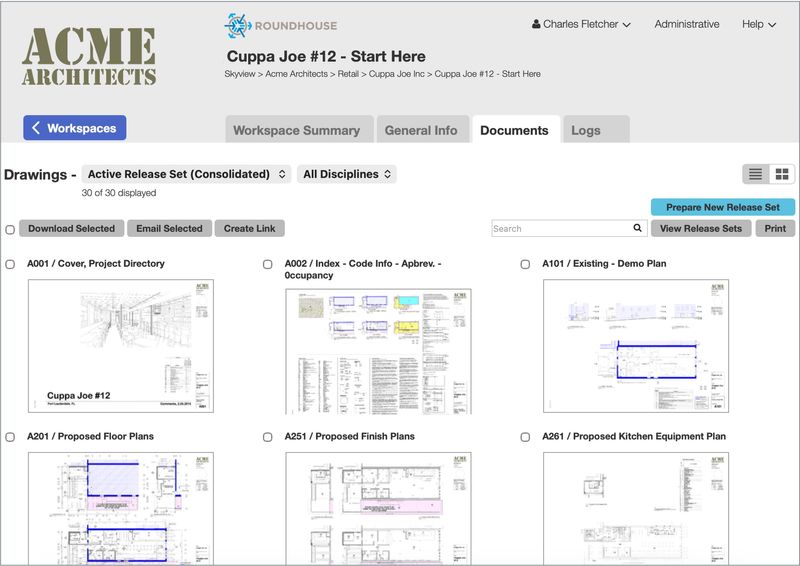
Task: Open A001 Cover drawing thumbnail
Action: (x=121, y=346)
